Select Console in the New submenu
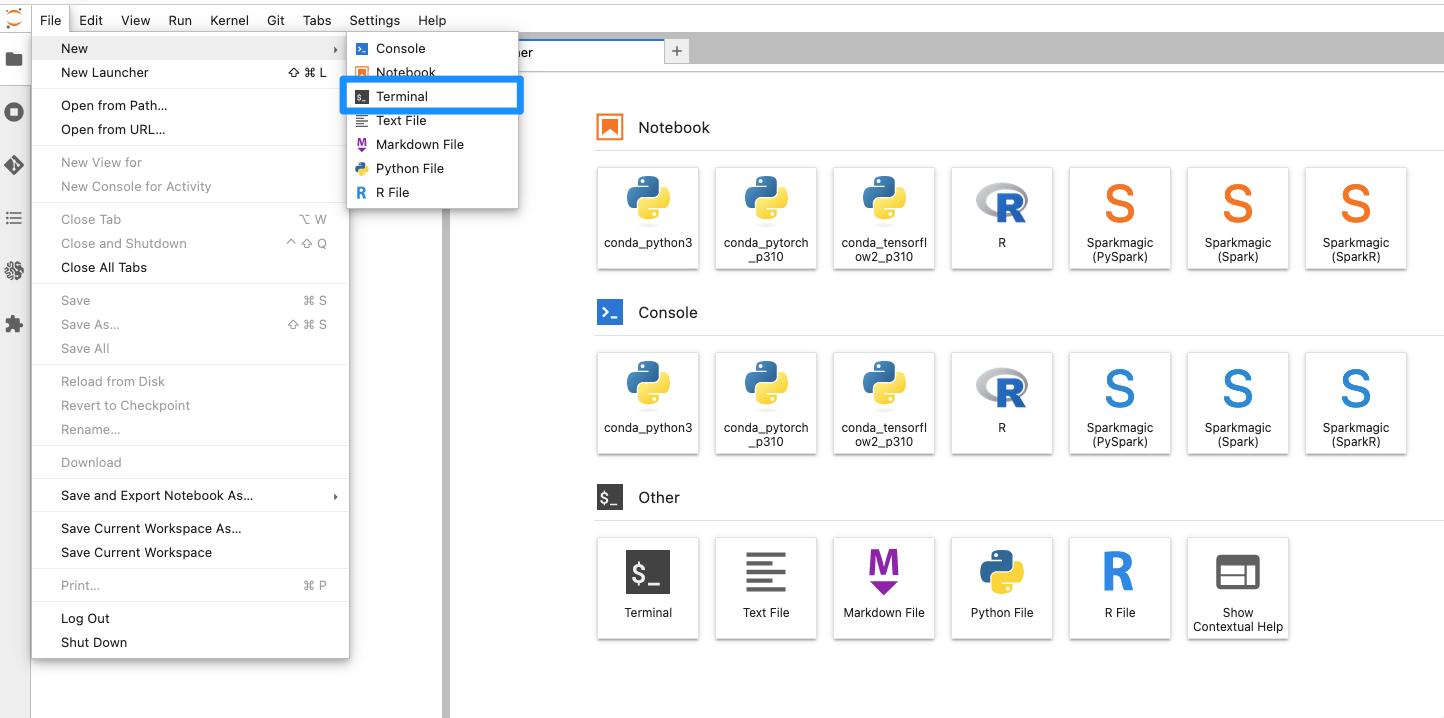 pyautogui.click(x=432, y=48)
